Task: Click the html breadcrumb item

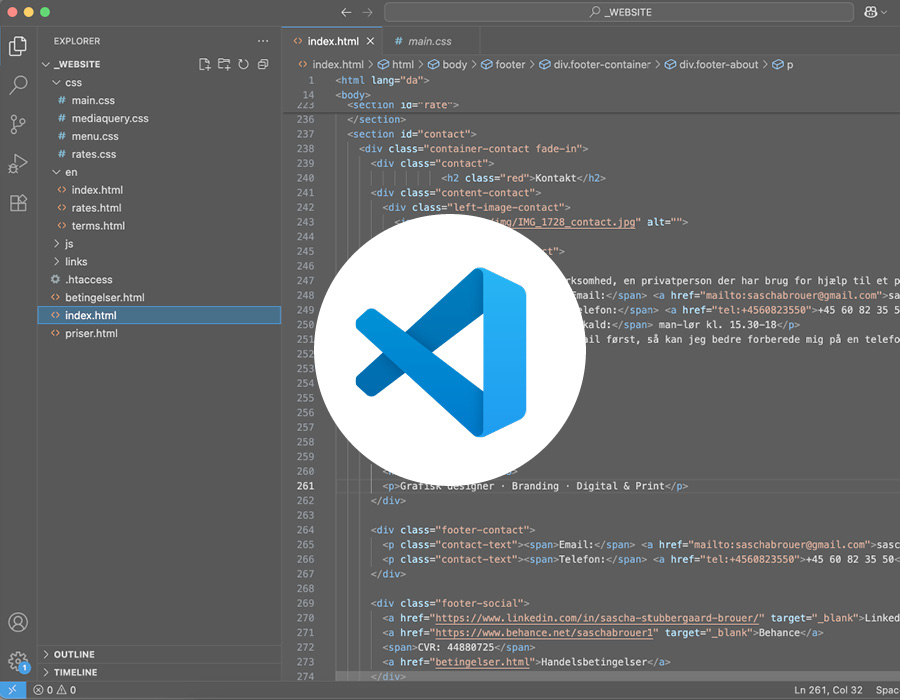Action: pos(395,64)
